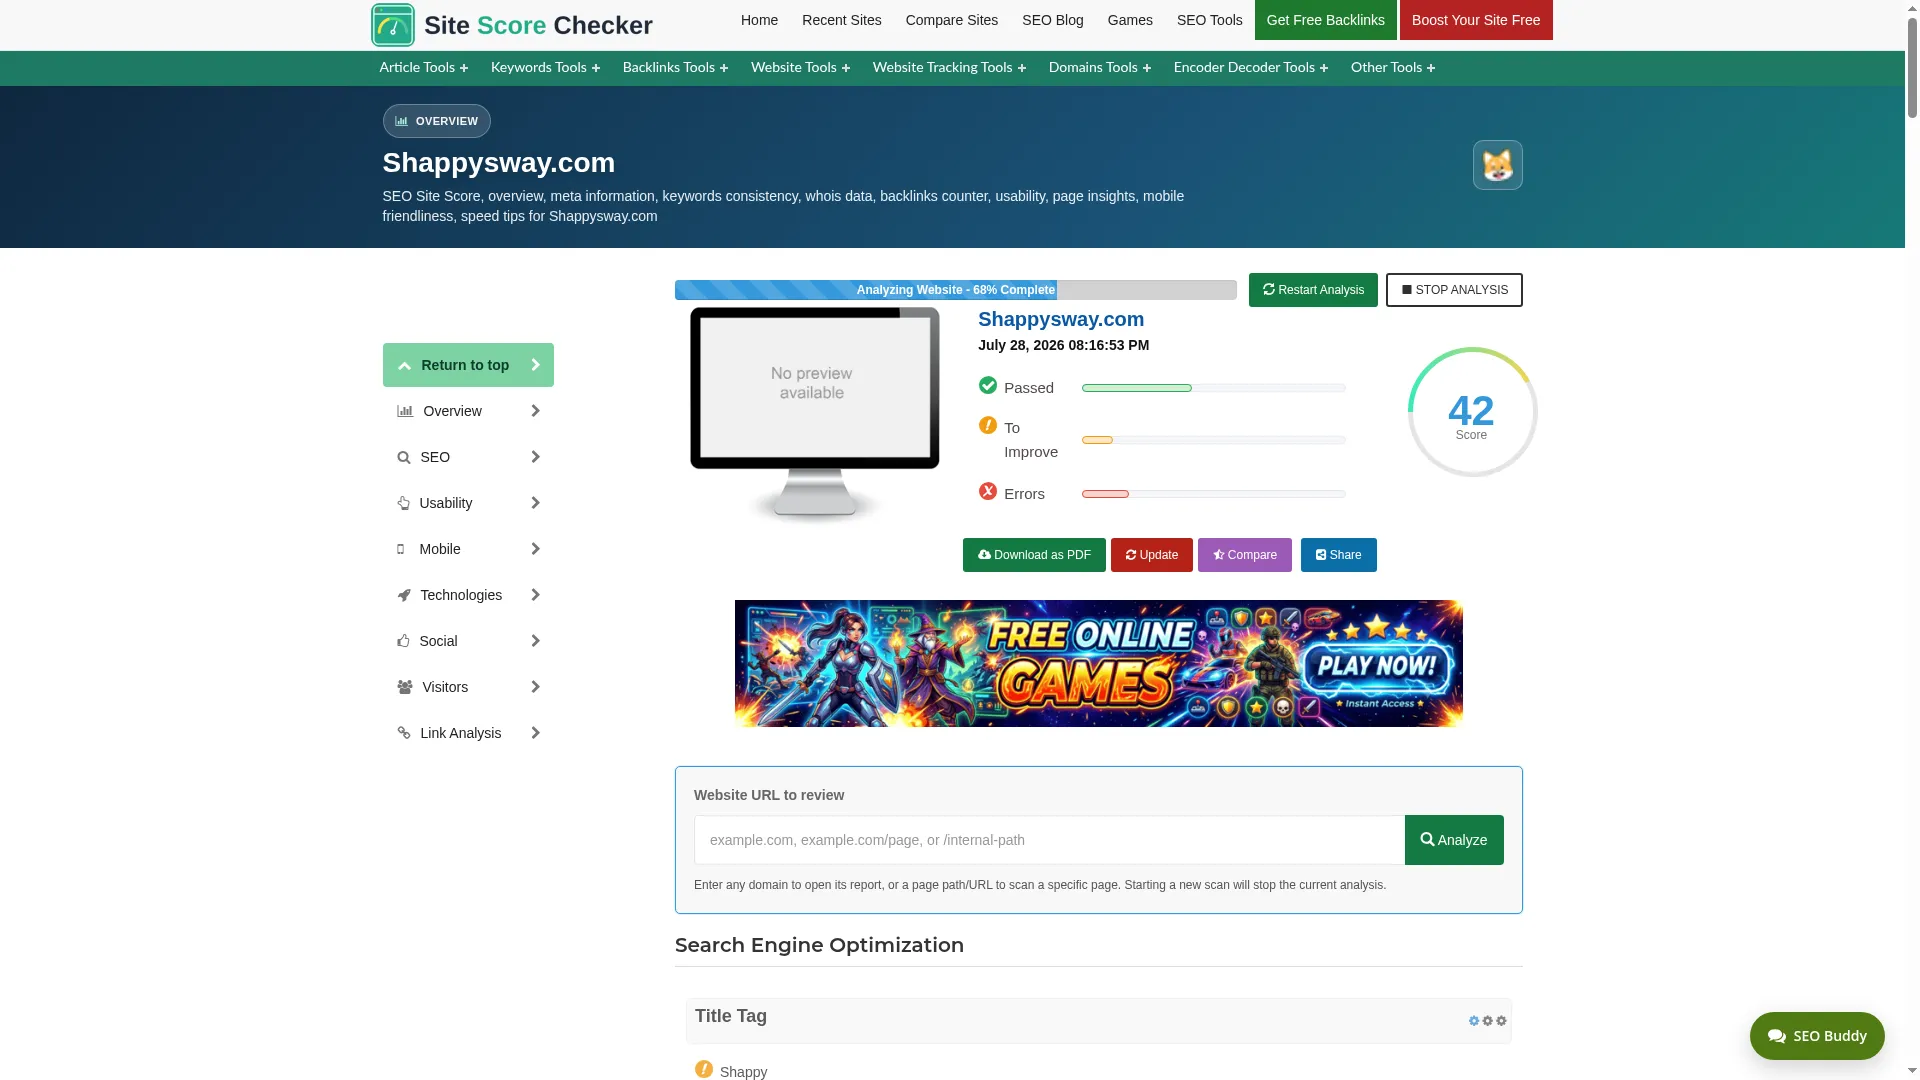
Task: Select the red Errors cross icon
Action: [988, 492]
